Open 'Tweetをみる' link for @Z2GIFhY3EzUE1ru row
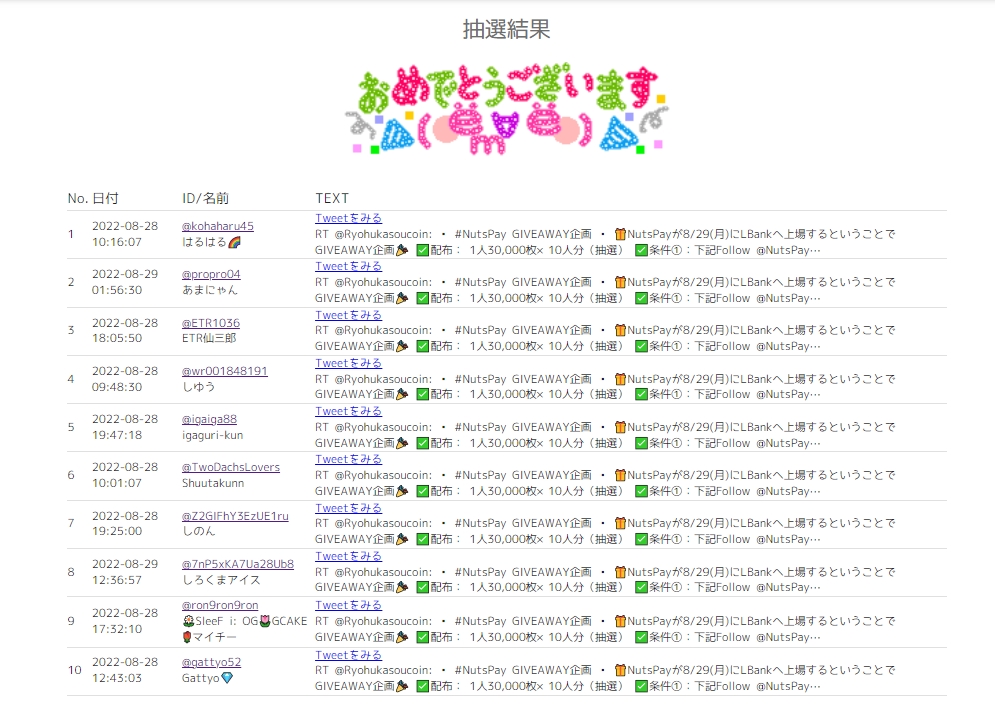The image size is (995, 720). 348,508
